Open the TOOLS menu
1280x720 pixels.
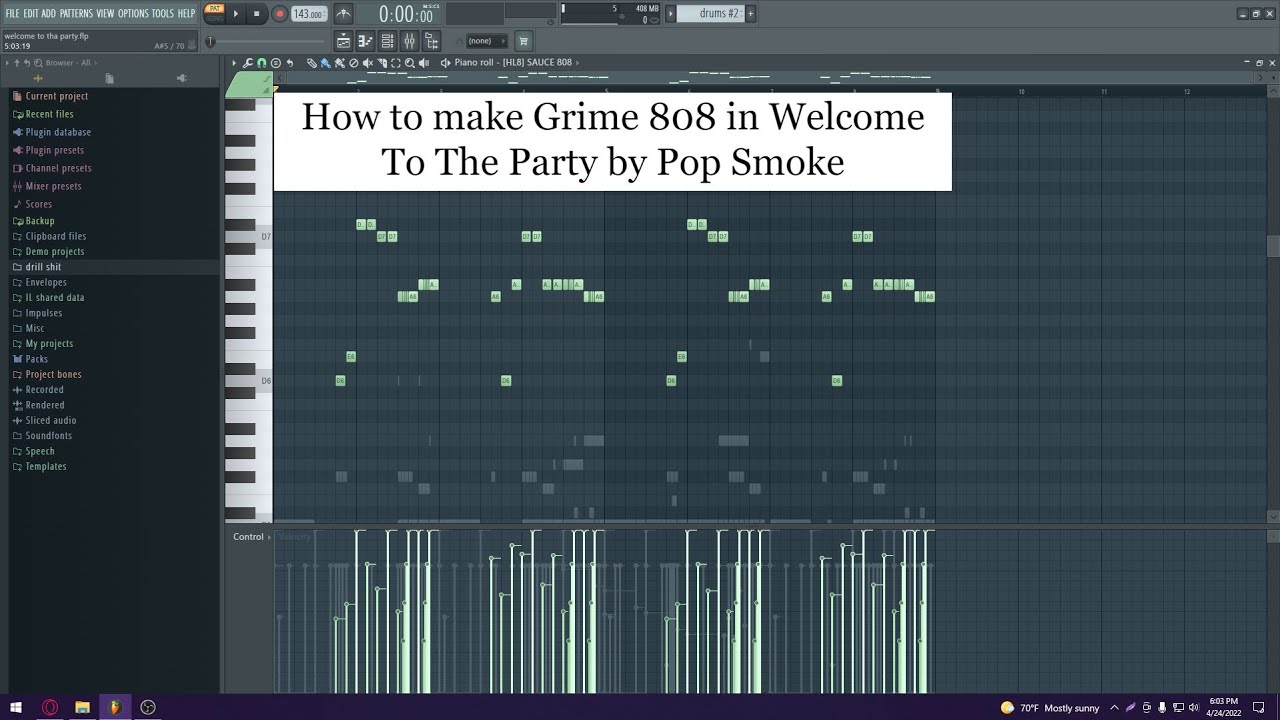(x=162, y=13)
